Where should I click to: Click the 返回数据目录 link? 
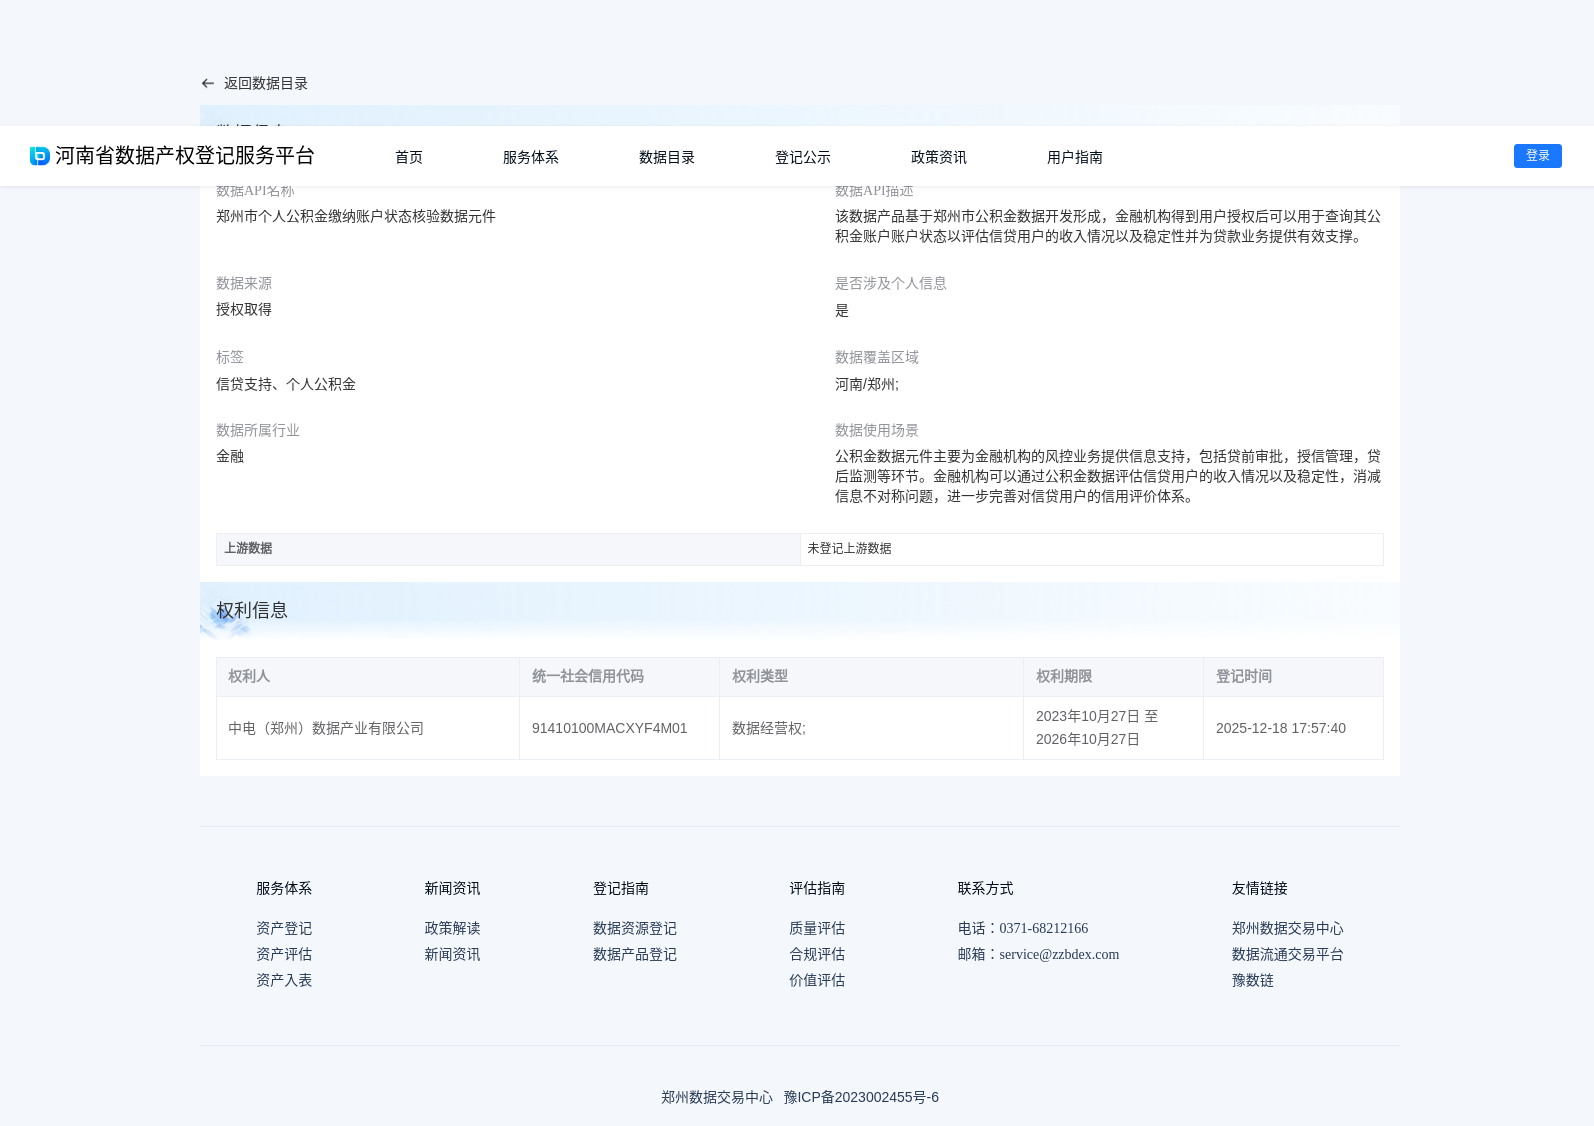tap(266, 84)
